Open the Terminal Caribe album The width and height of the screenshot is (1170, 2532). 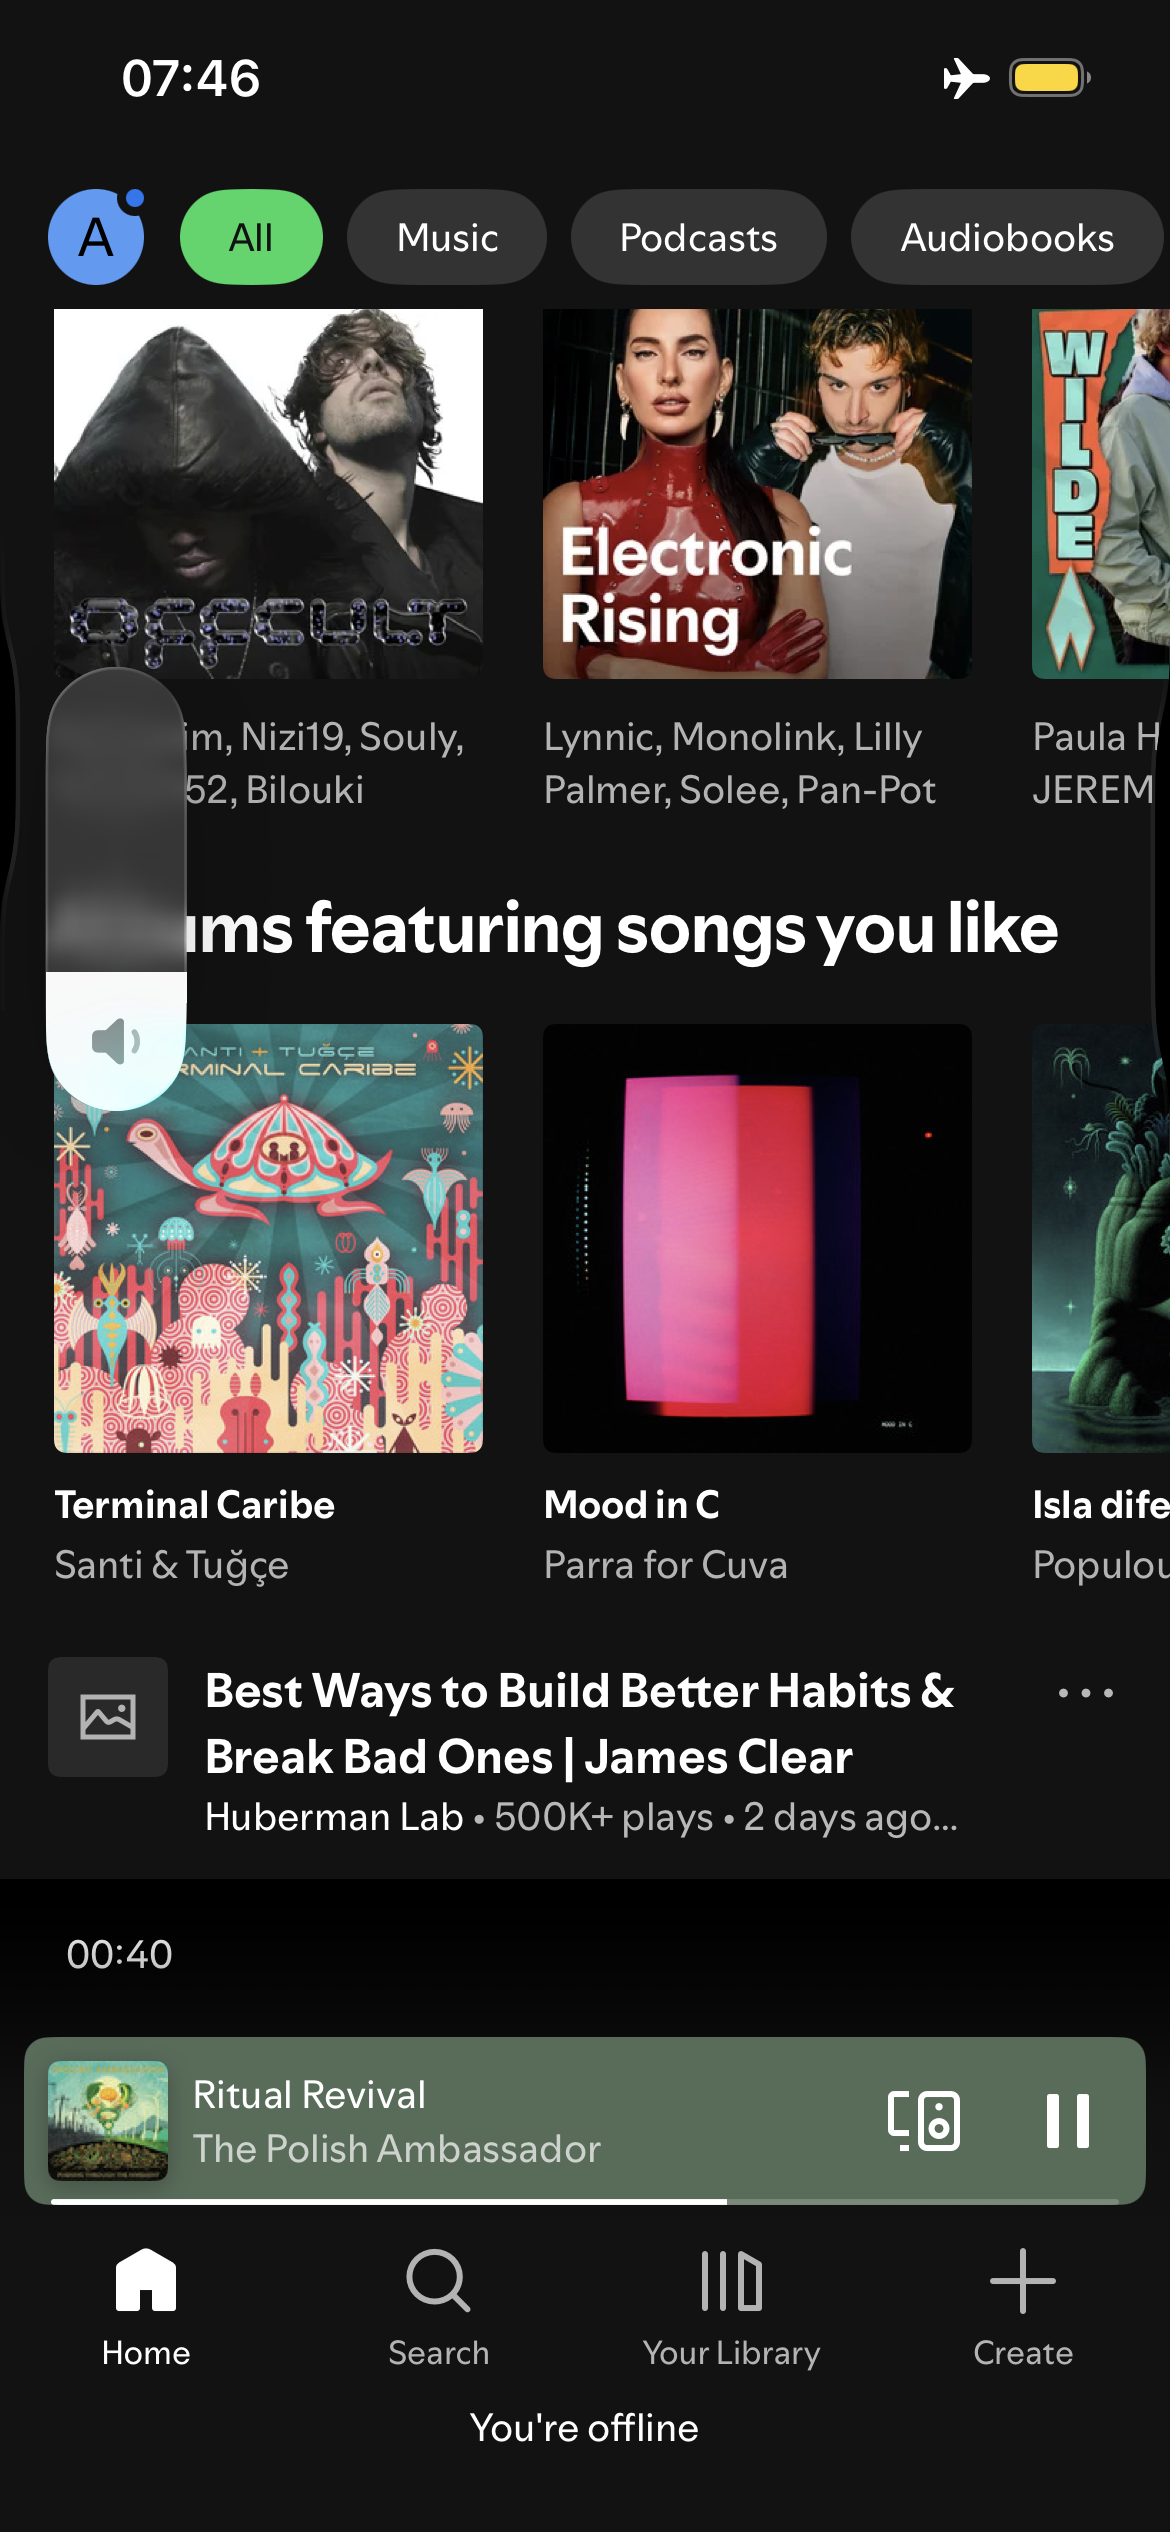(268, 1238)
